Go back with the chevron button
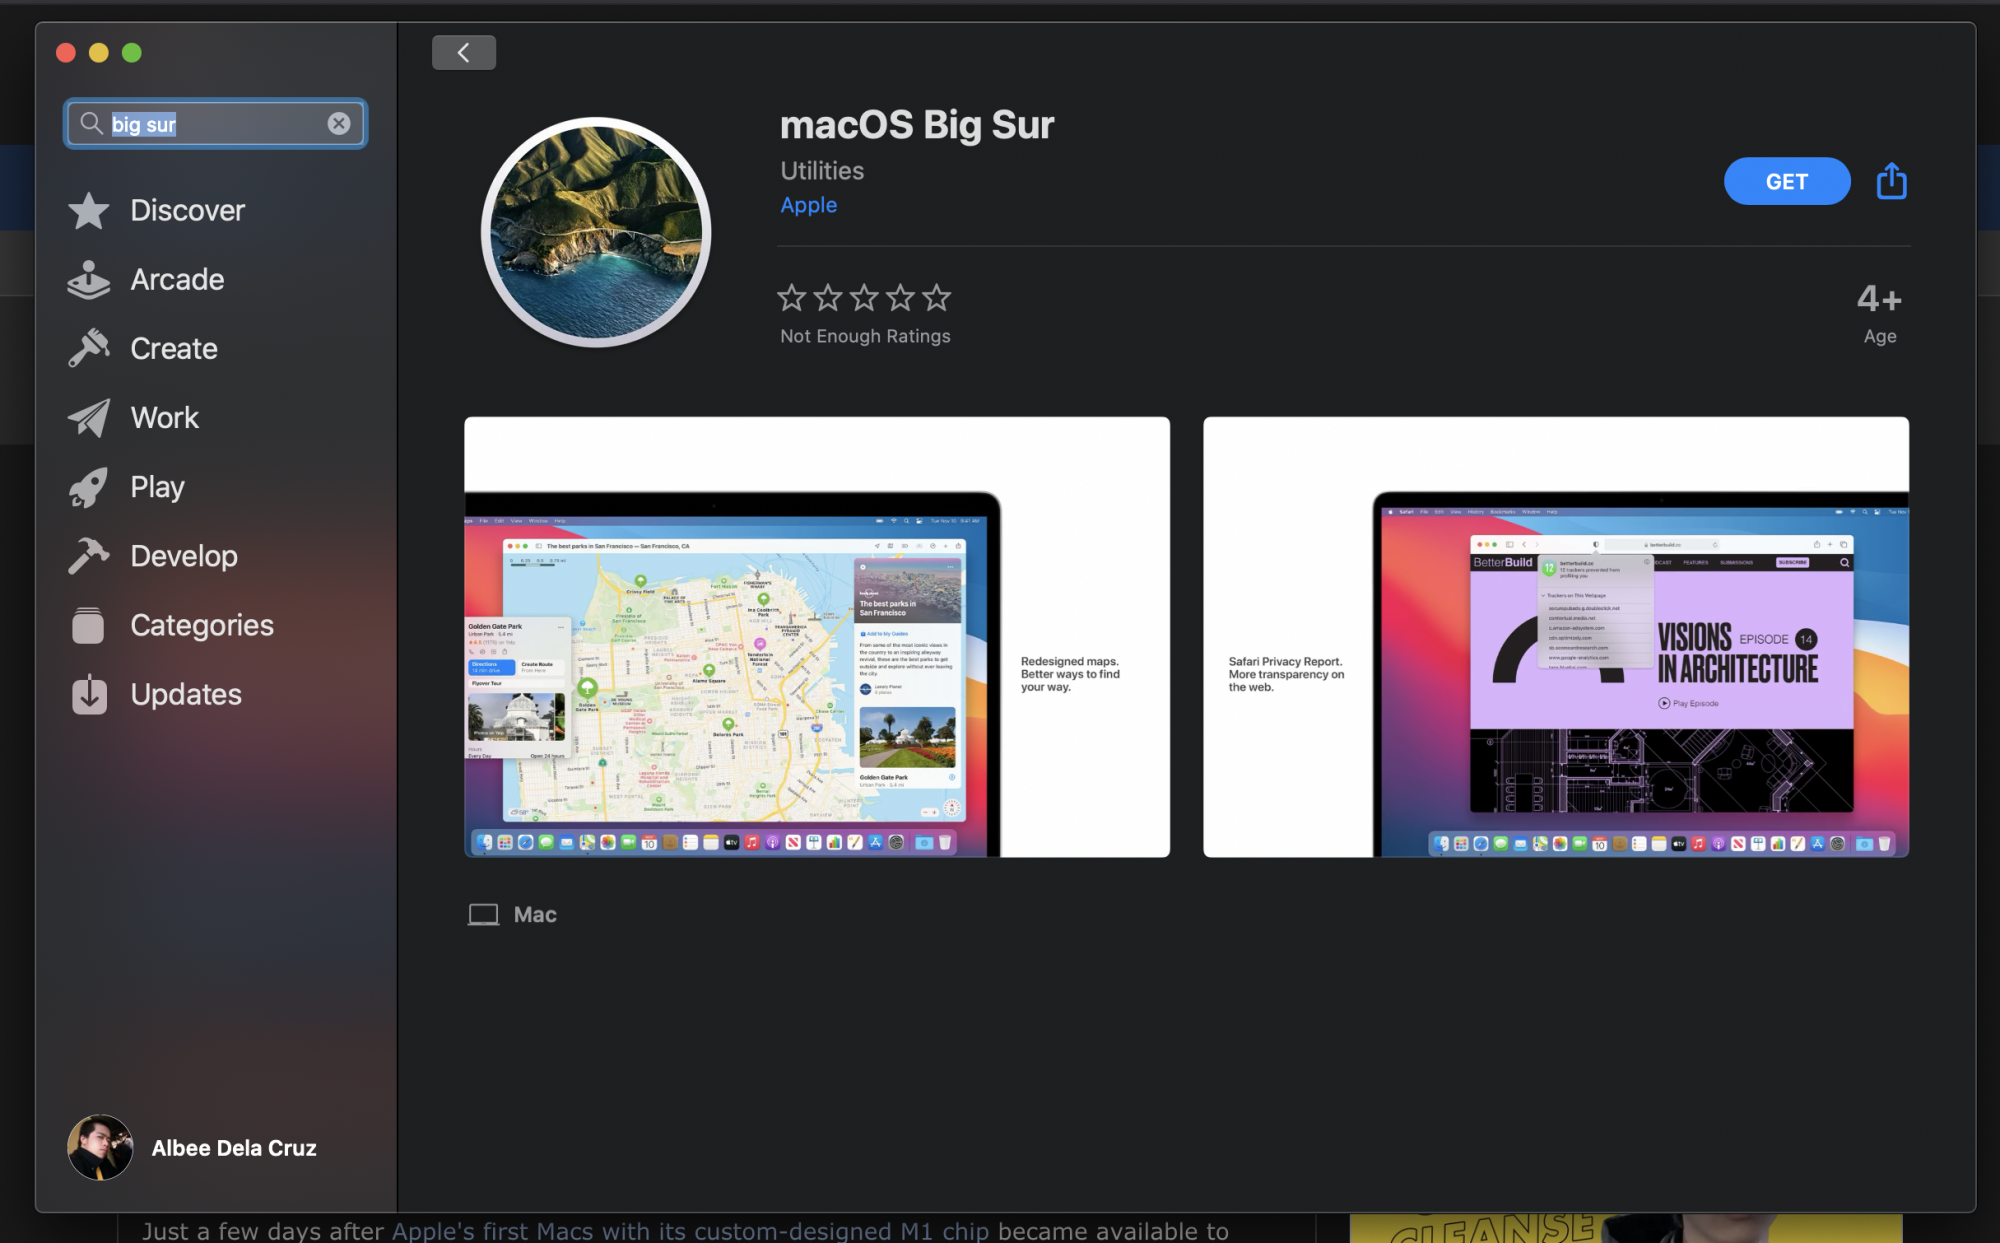2000x1243 pixels. (464, 53)
